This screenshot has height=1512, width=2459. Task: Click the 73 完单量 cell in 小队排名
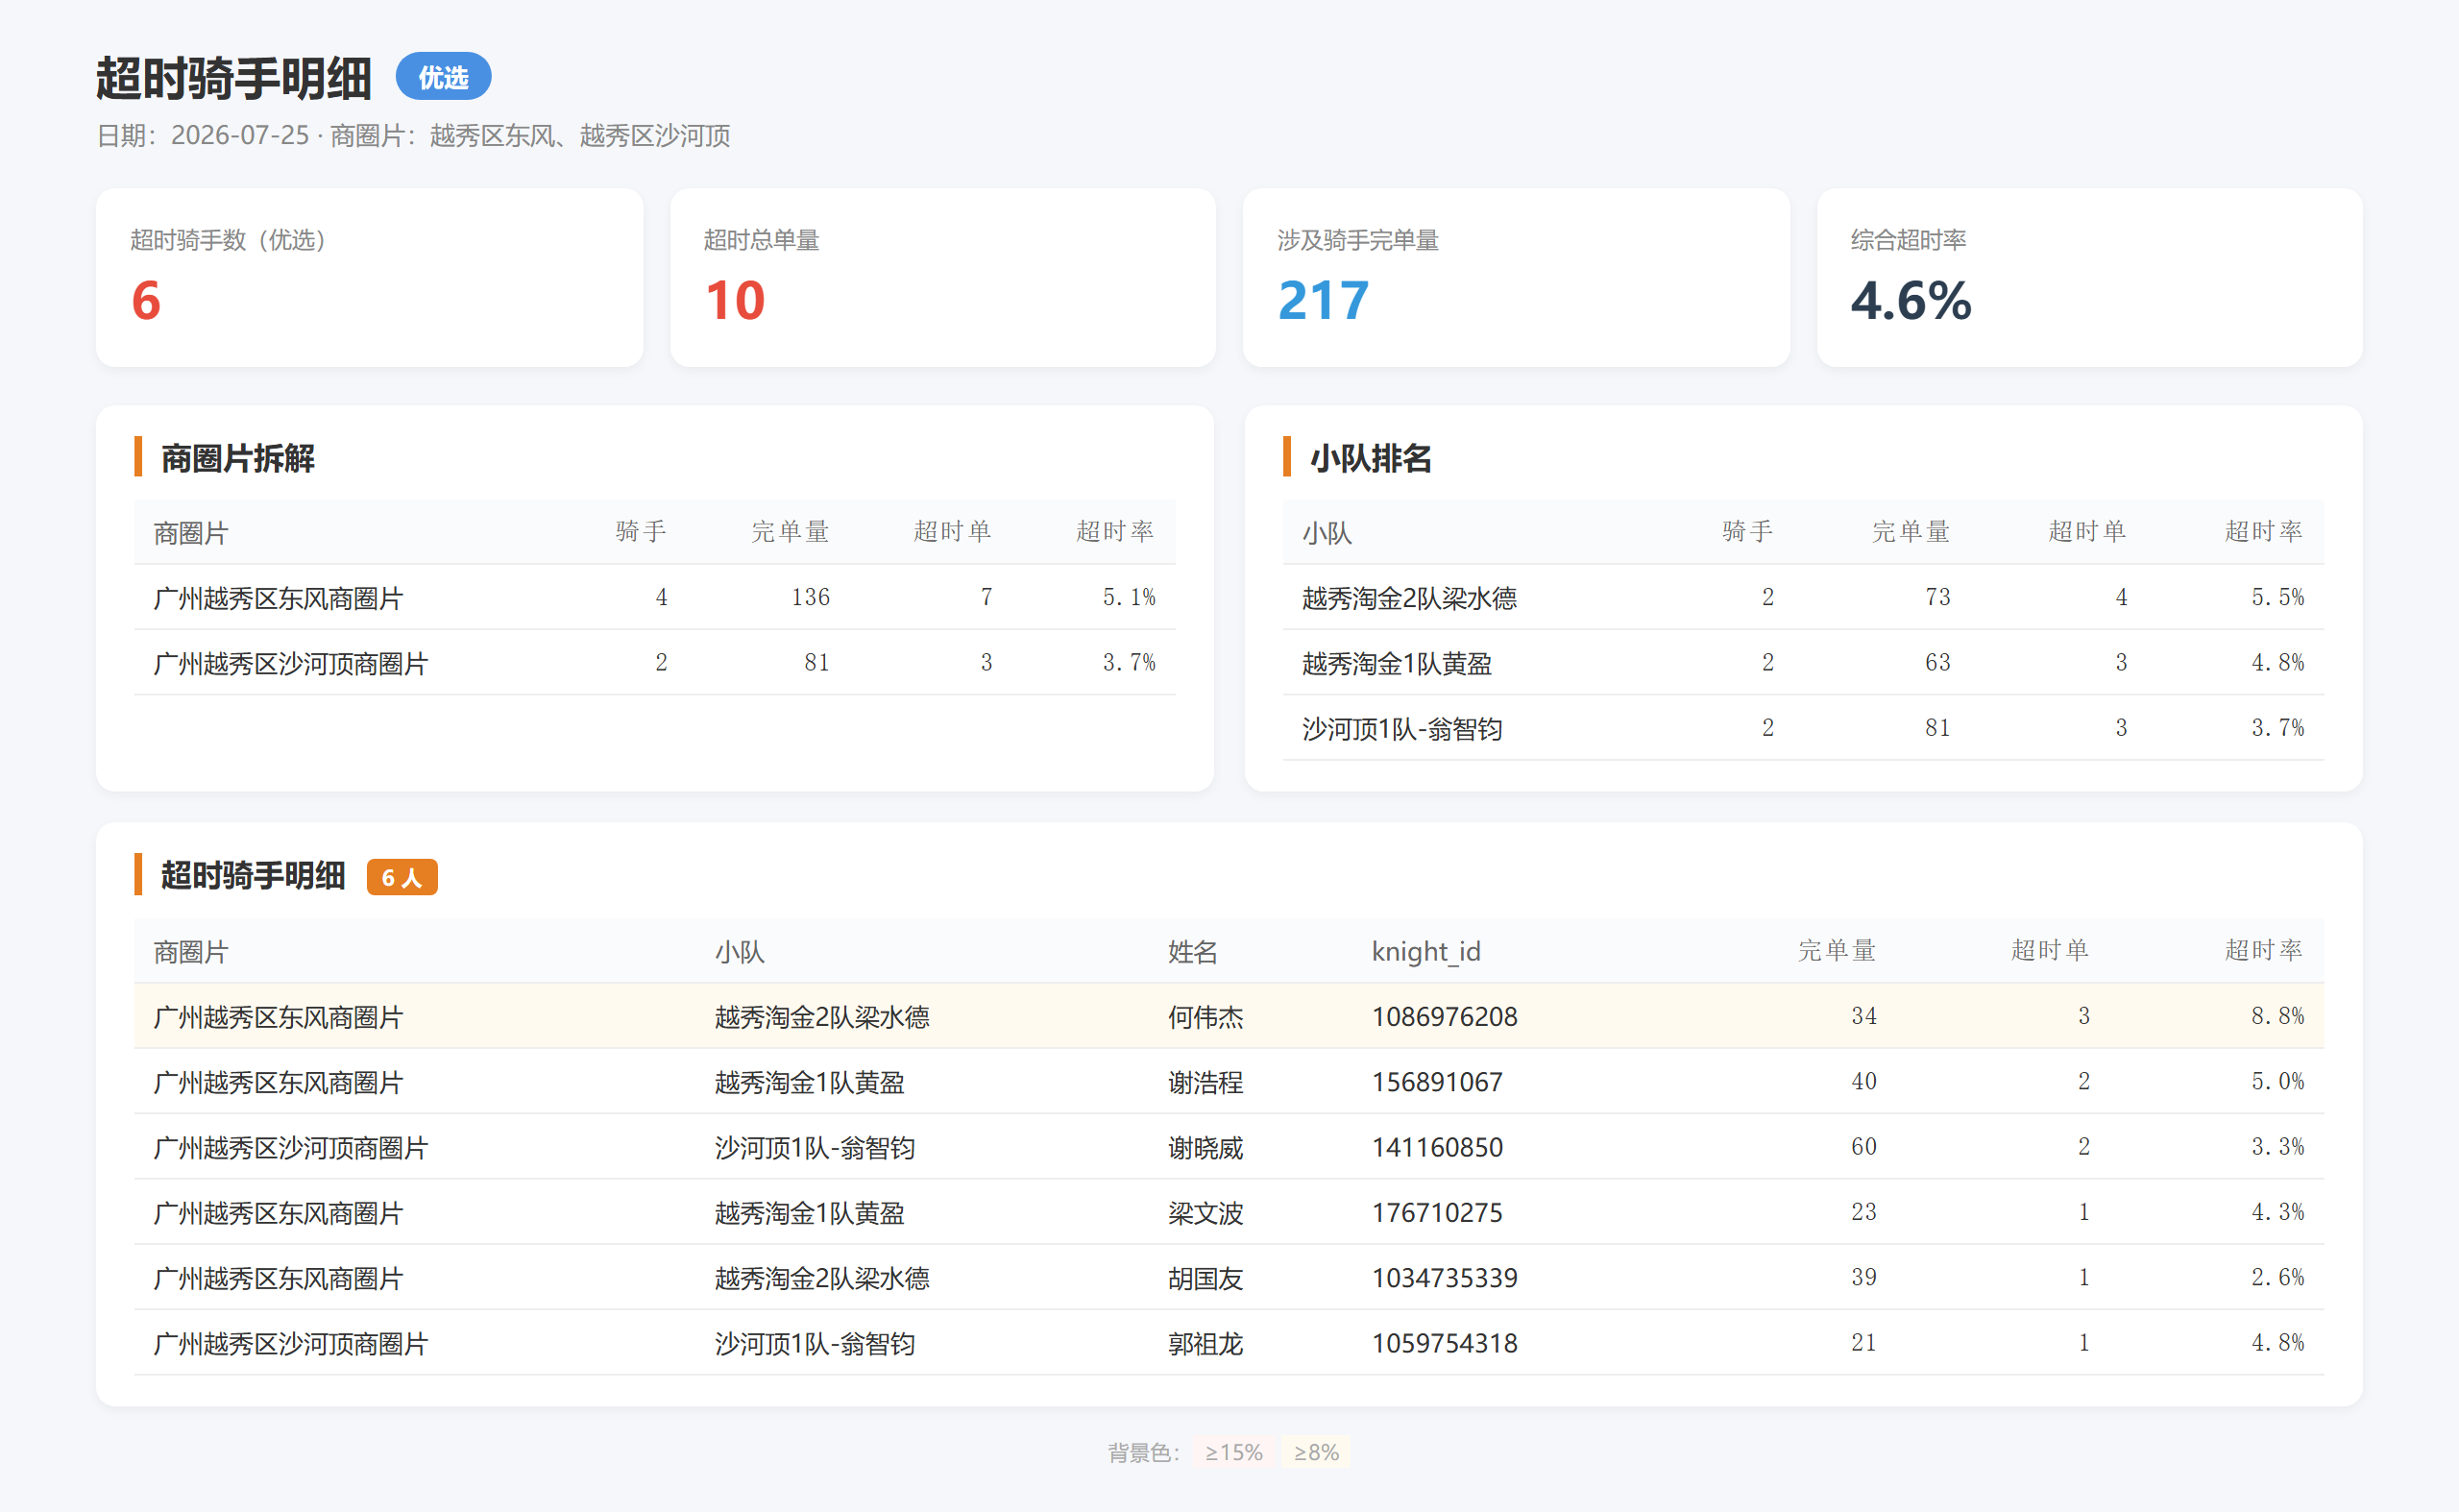tap(1938, 597)
